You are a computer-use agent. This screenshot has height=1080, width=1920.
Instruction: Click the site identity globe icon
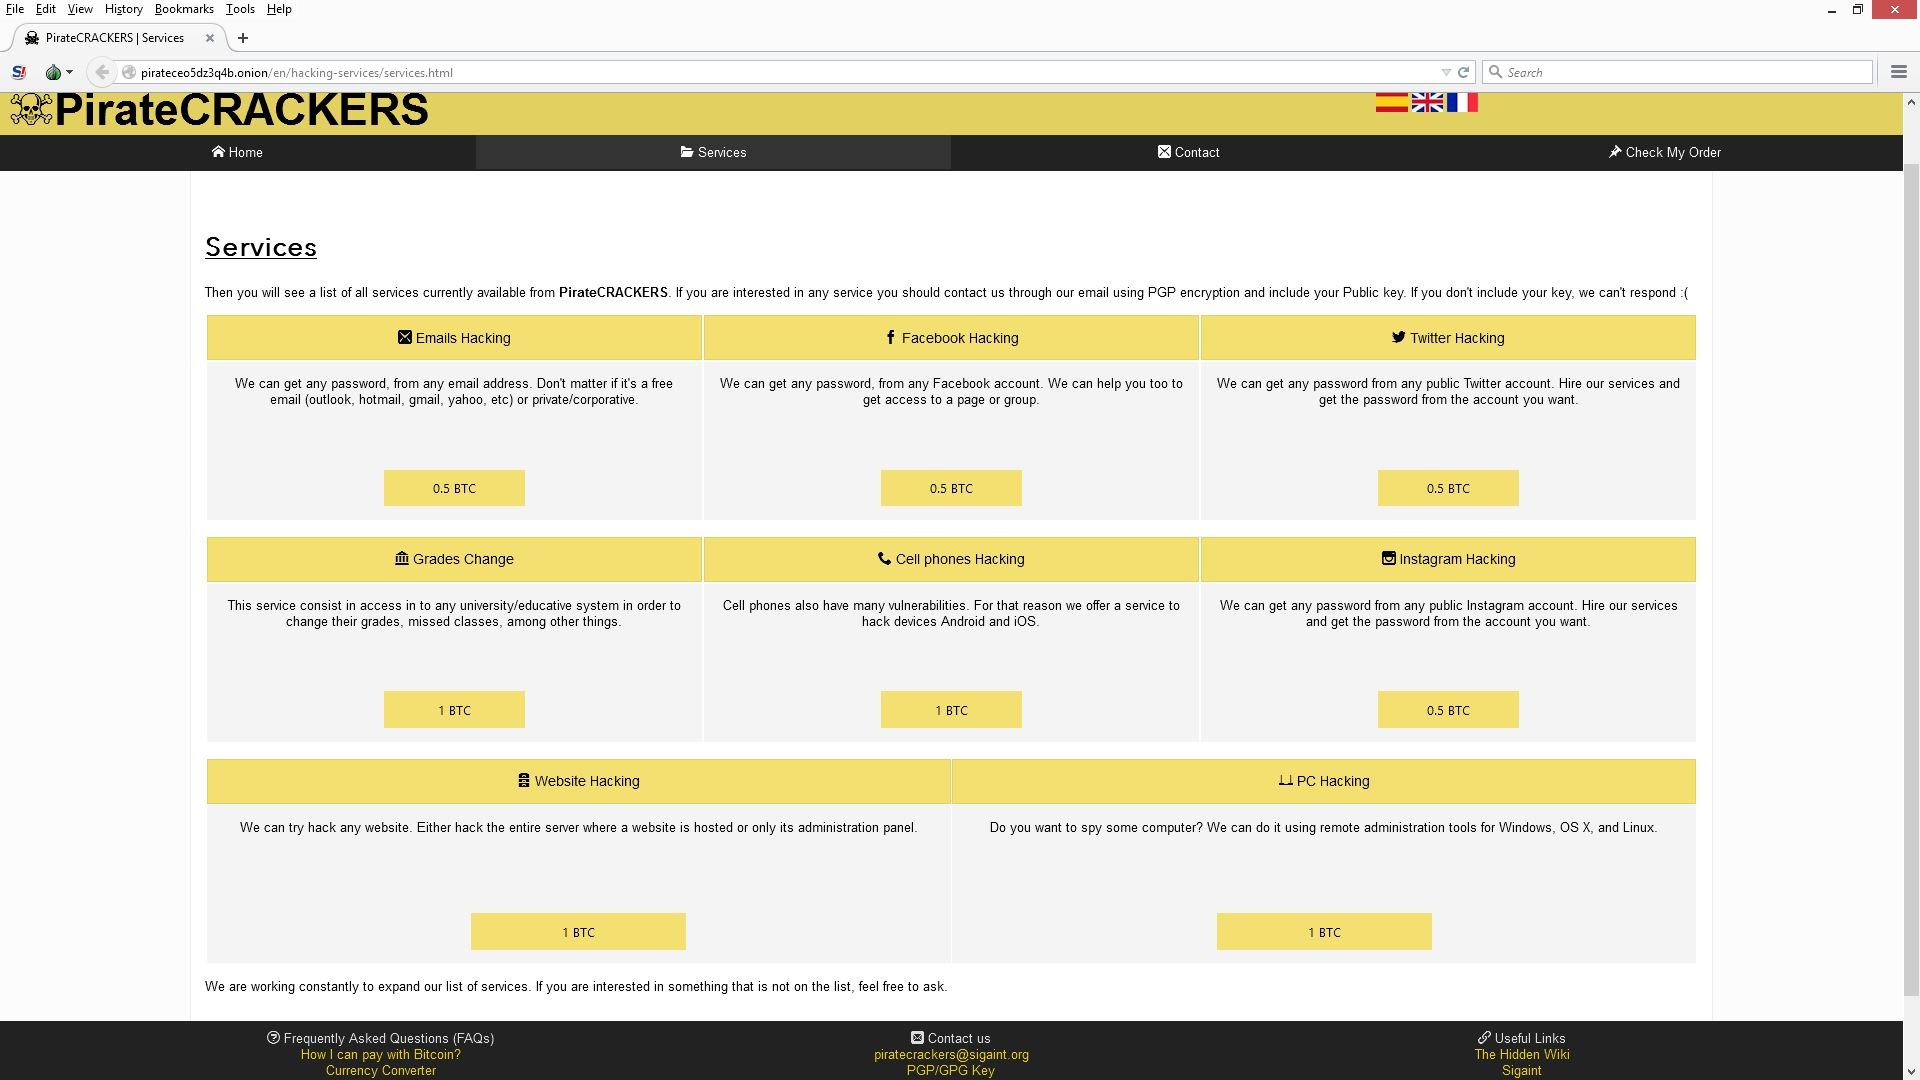(129, 72)
